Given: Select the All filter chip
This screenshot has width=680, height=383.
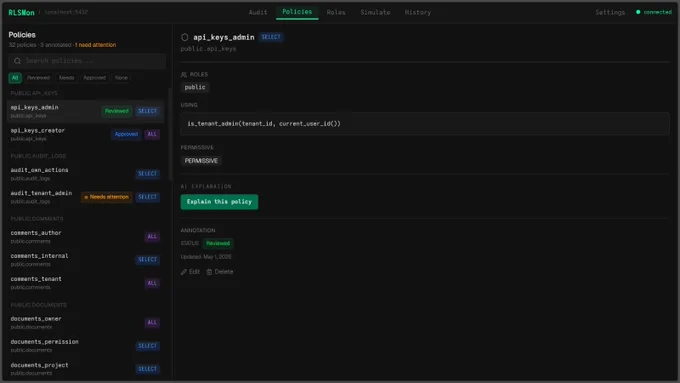Looking at the screenshot, I should (15, 78).
